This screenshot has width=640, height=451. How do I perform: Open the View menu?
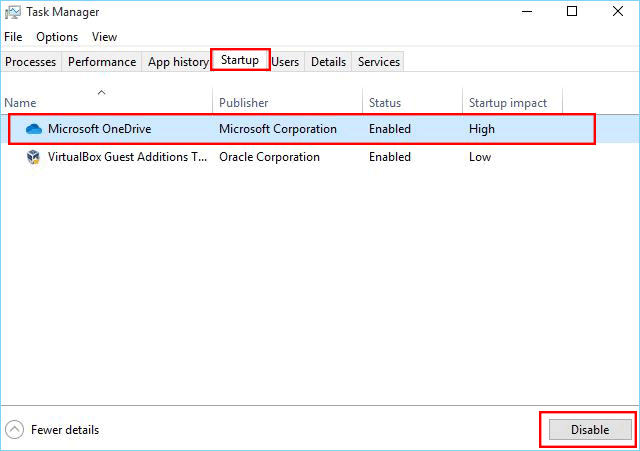pos(104,37)
